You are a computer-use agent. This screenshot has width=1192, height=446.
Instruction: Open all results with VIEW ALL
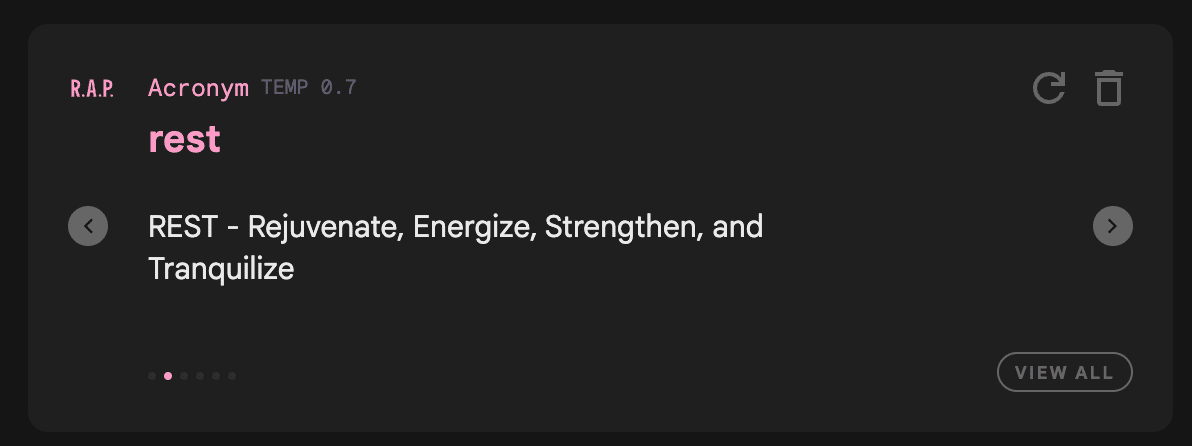click(1065, 372)
